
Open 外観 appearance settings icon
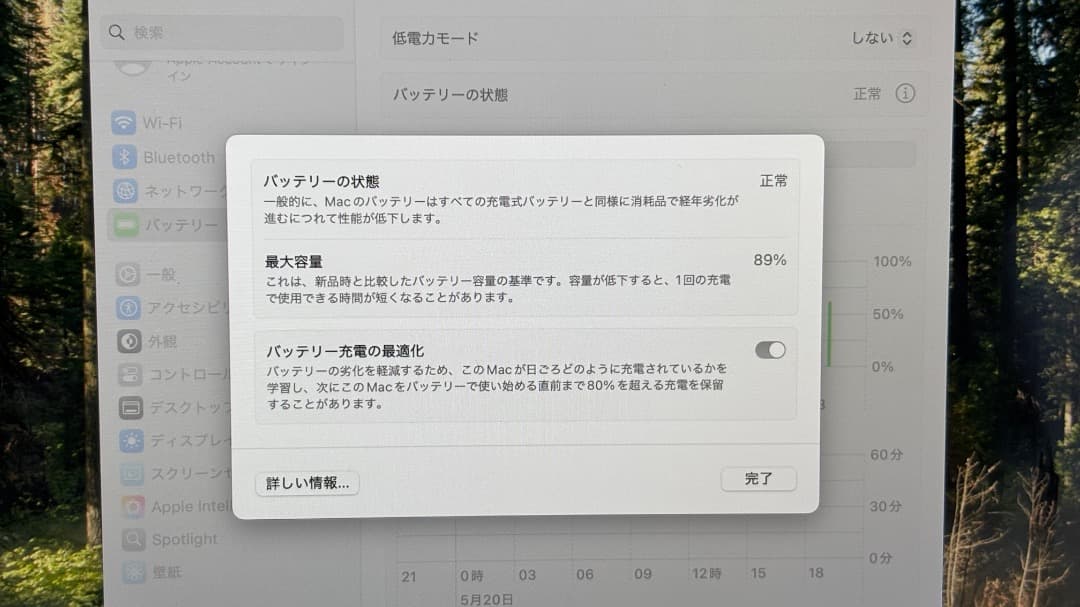point(131,341)
